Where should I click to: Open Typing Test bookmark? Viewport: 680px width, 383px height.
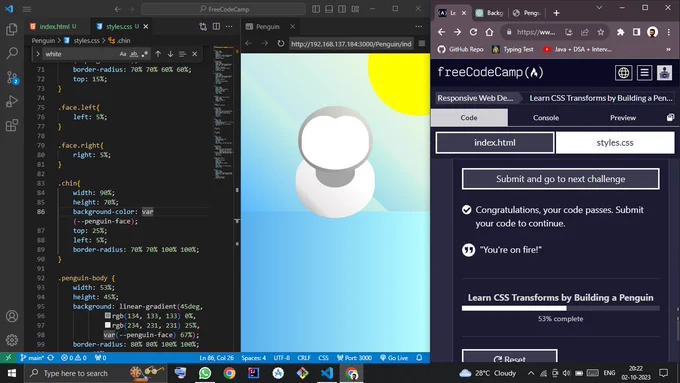(x=513, y=49)
